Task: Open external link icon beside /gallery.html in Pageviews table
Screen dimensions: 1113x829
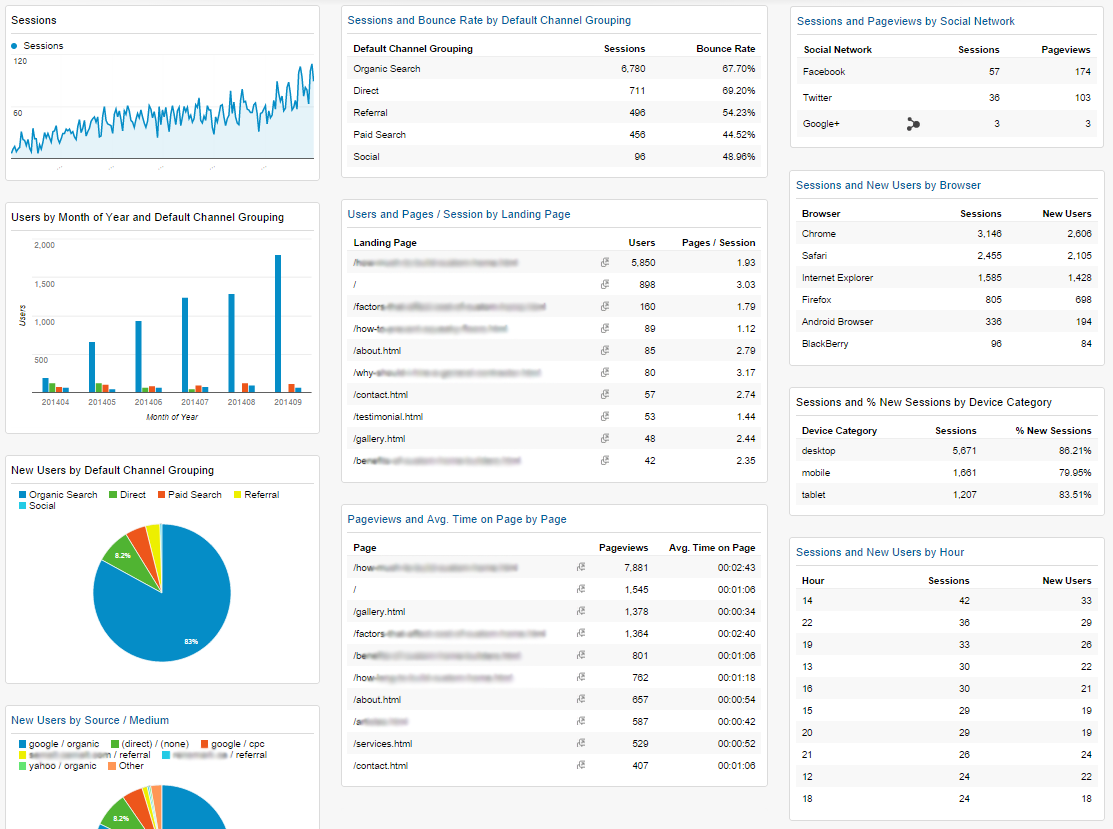Action: (x=580, y=612)
